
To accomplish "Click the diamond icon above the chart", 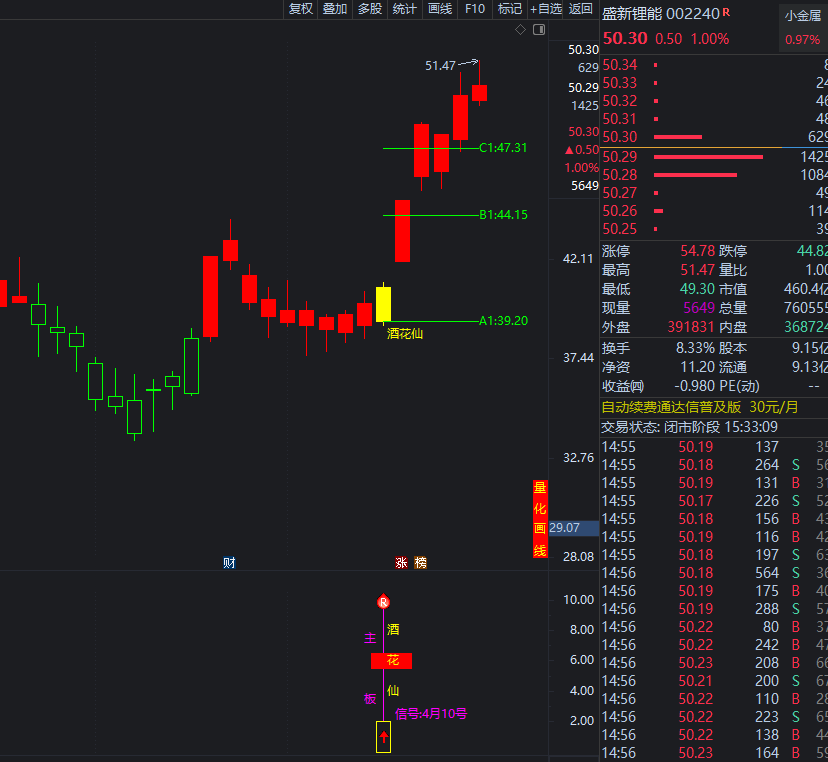I will (520, 30).
